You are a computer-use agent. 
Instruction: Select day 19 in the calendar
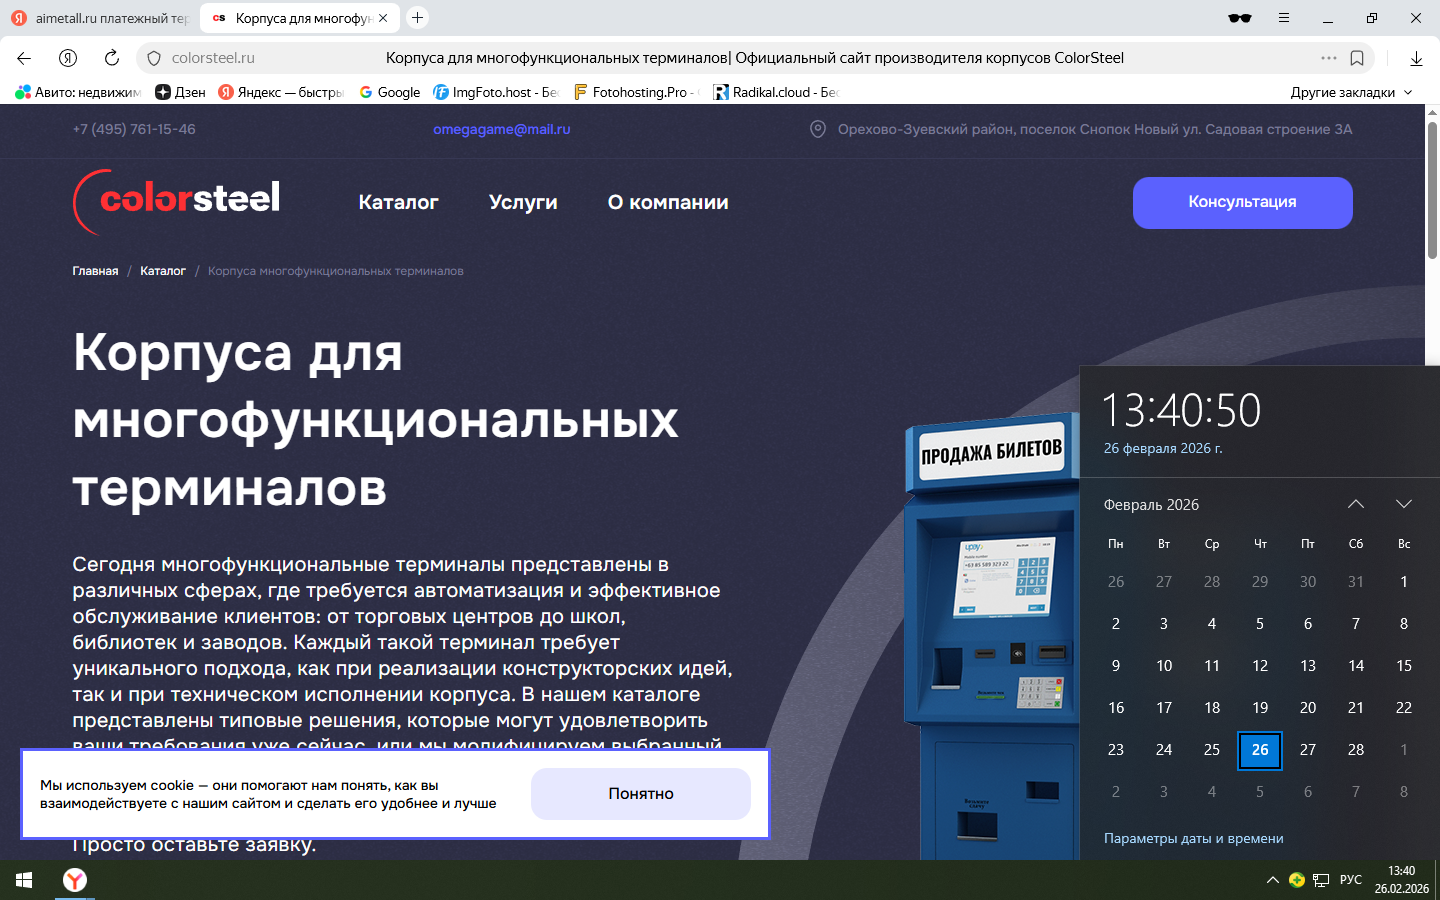click(x=1260, y=708)
